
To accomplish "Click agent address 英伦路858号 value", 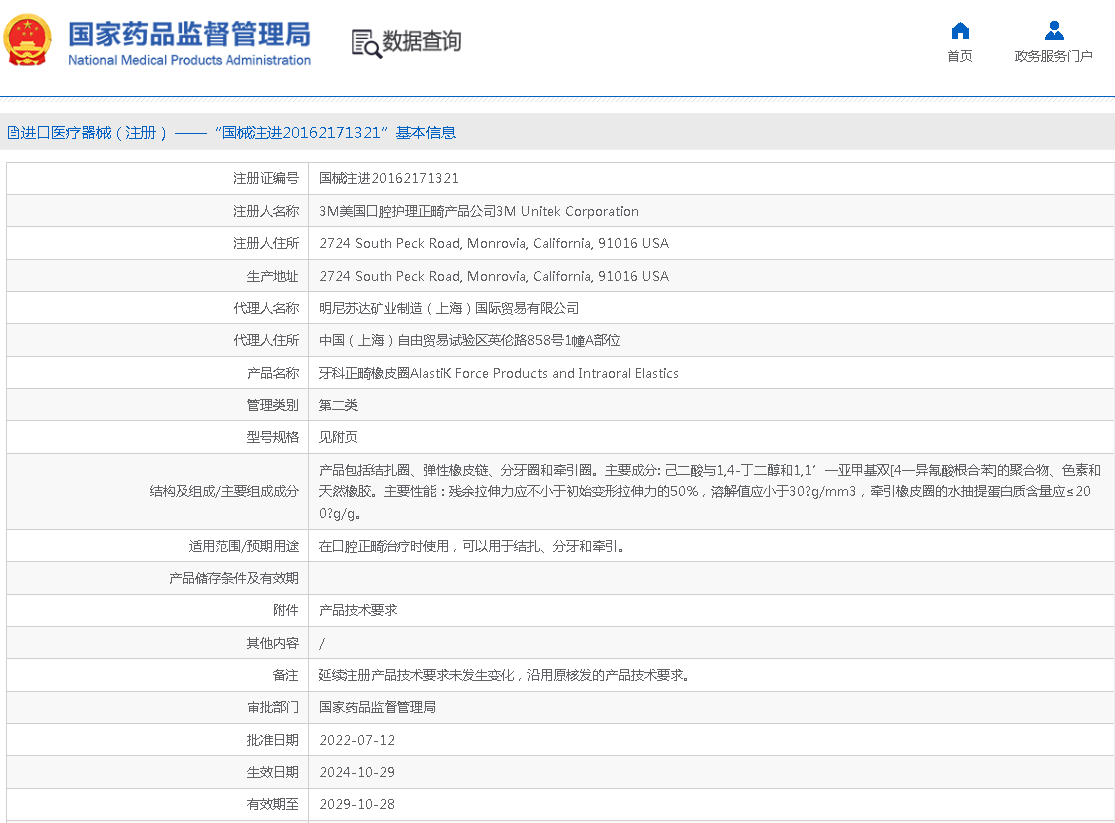I will (x=469, y=340).
